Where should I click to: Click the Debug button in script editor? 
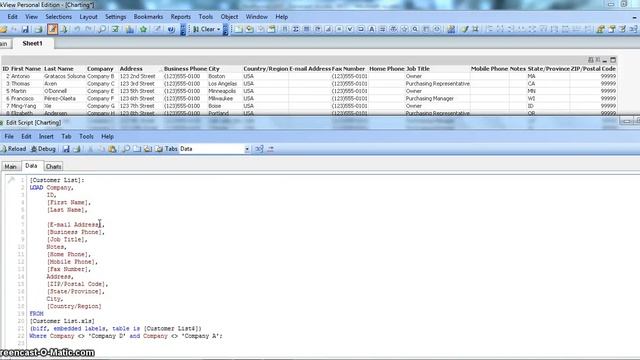click(43, 149)
